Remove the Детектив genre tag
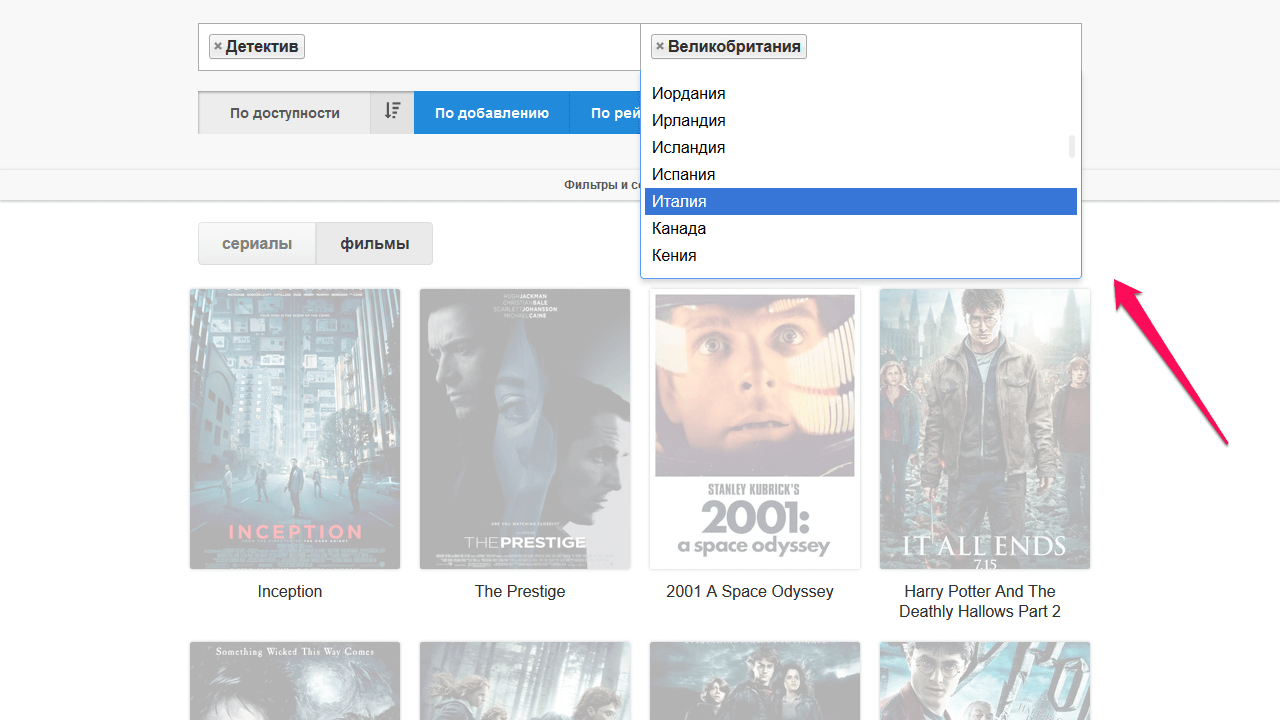The height and width of the screenshot is (720, 1280). pos(217,46)
